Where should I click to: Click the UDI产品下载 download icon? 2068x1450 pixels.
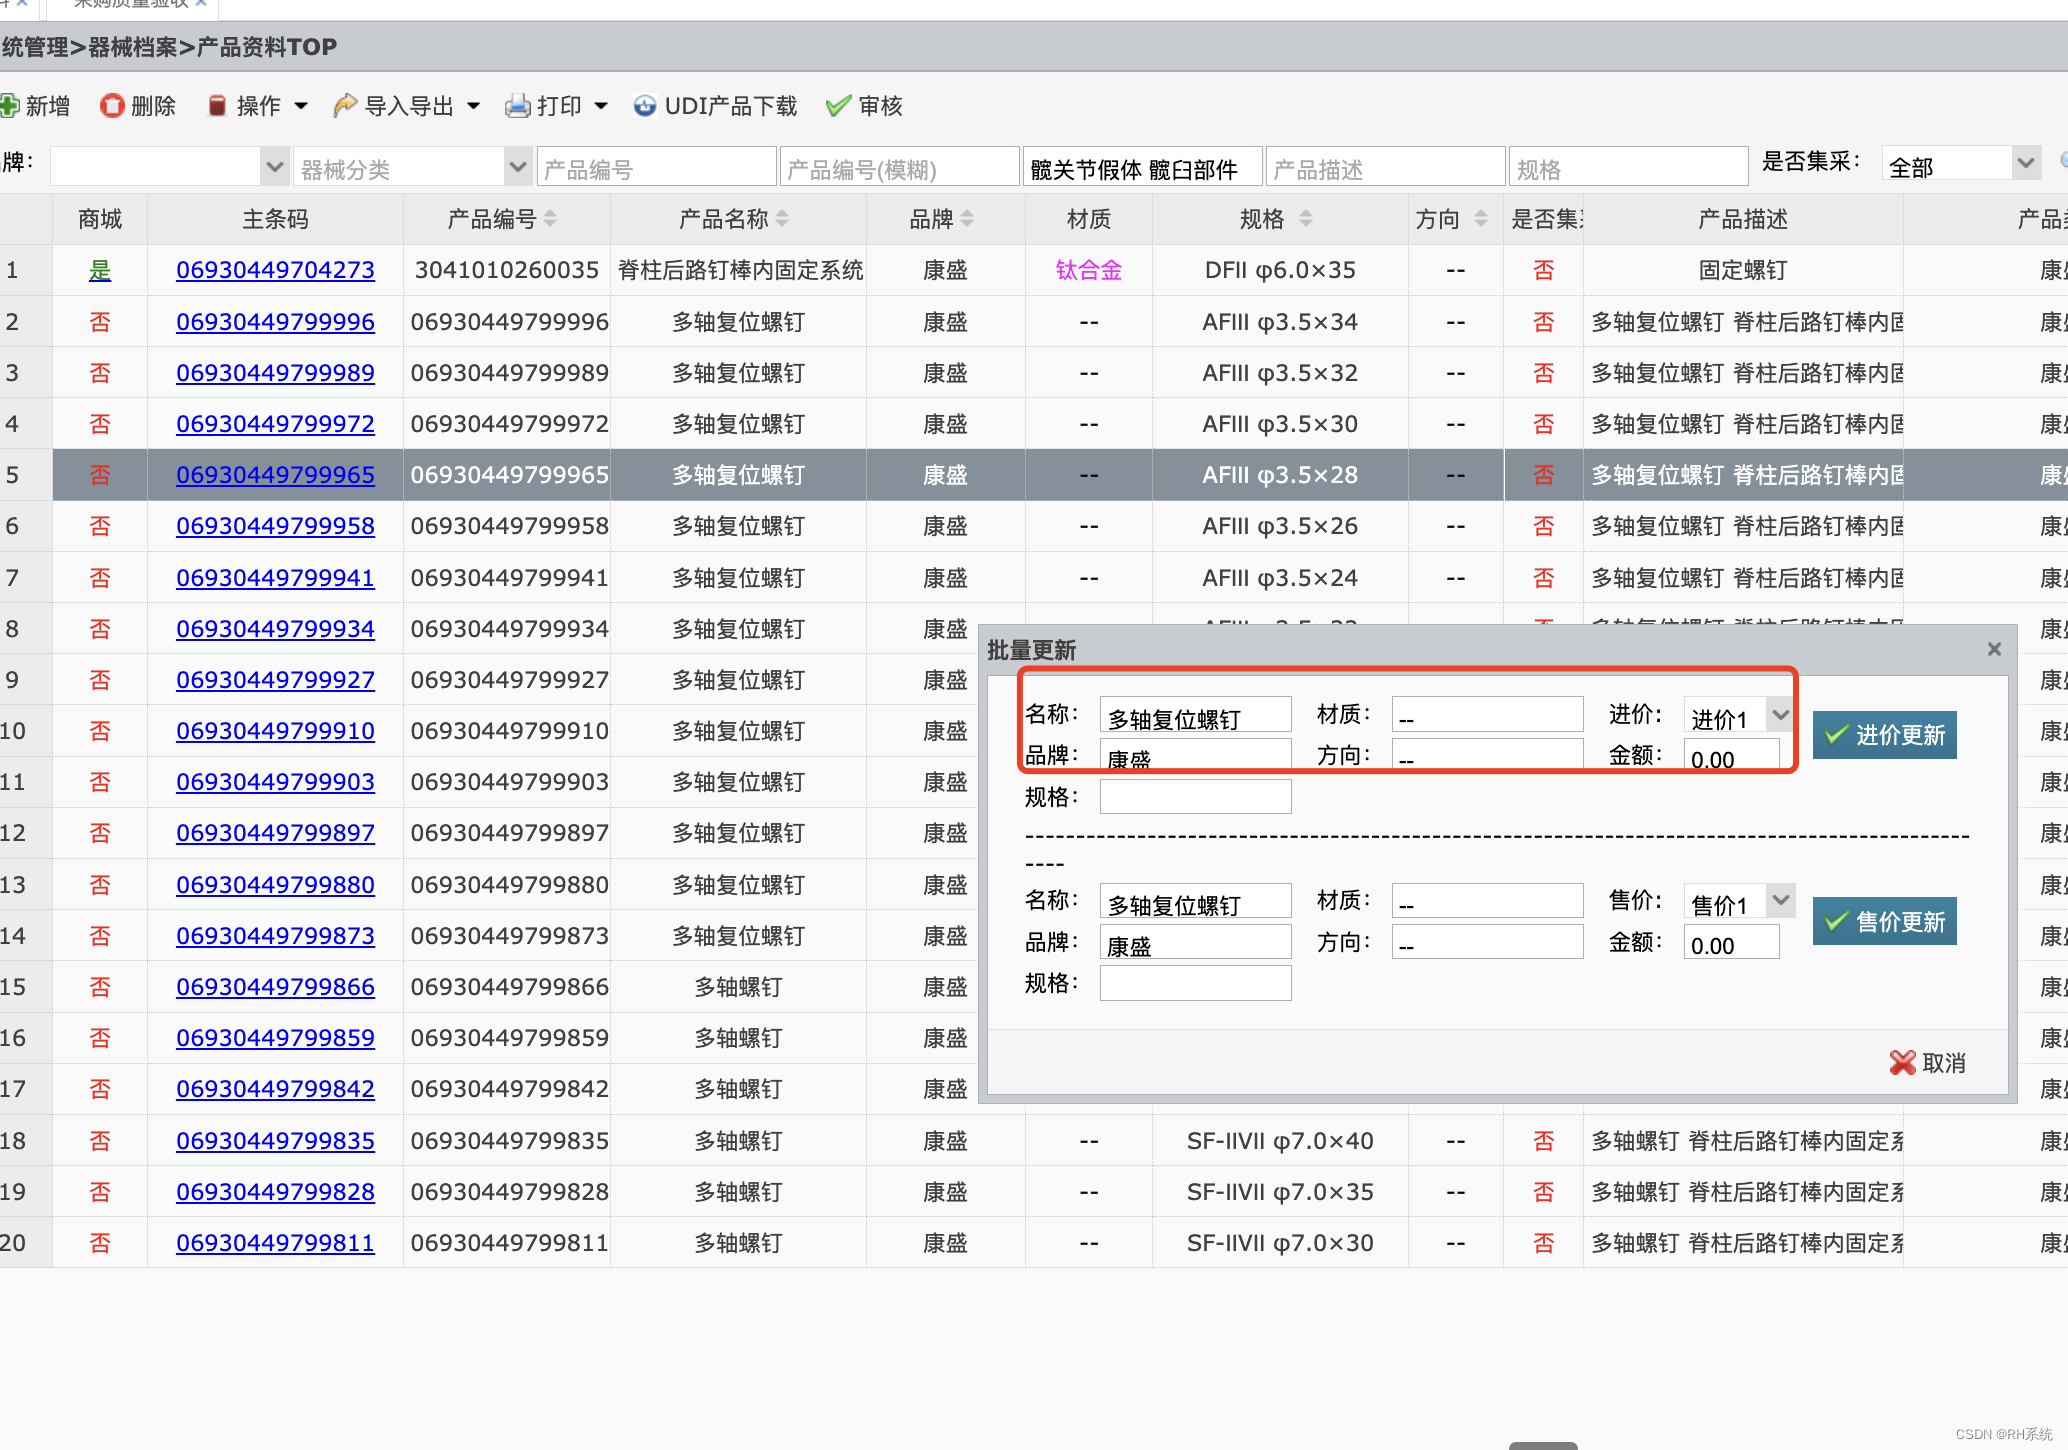(x=646, y=106)
